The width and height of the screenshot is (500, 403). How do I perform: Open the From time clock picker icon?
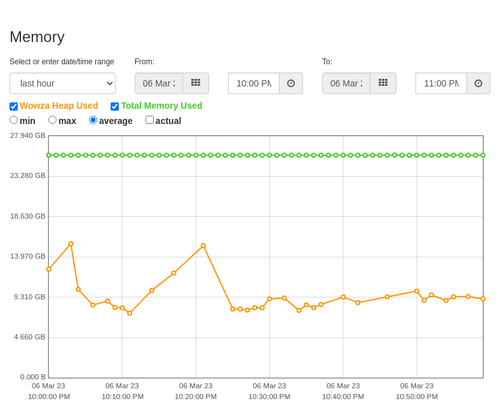(291, 83)
